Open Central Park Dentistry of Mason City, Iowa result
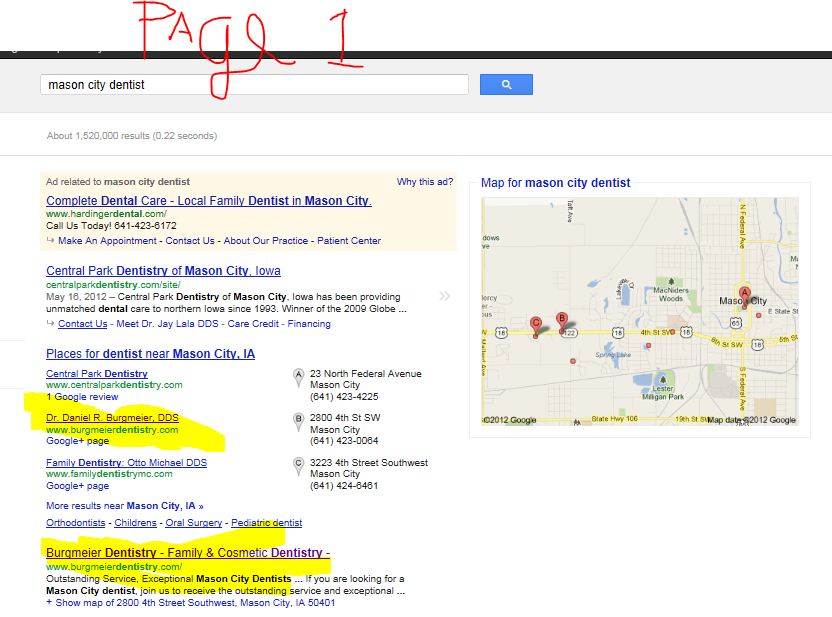The image size is (832, 617). coord(163,271)
